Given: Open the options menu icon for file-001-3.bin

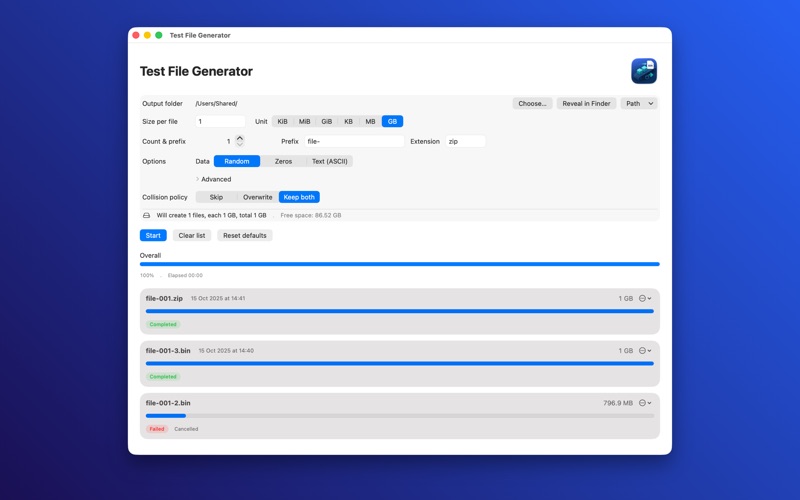Looking at the screenshot, I should tap(645, 351).
